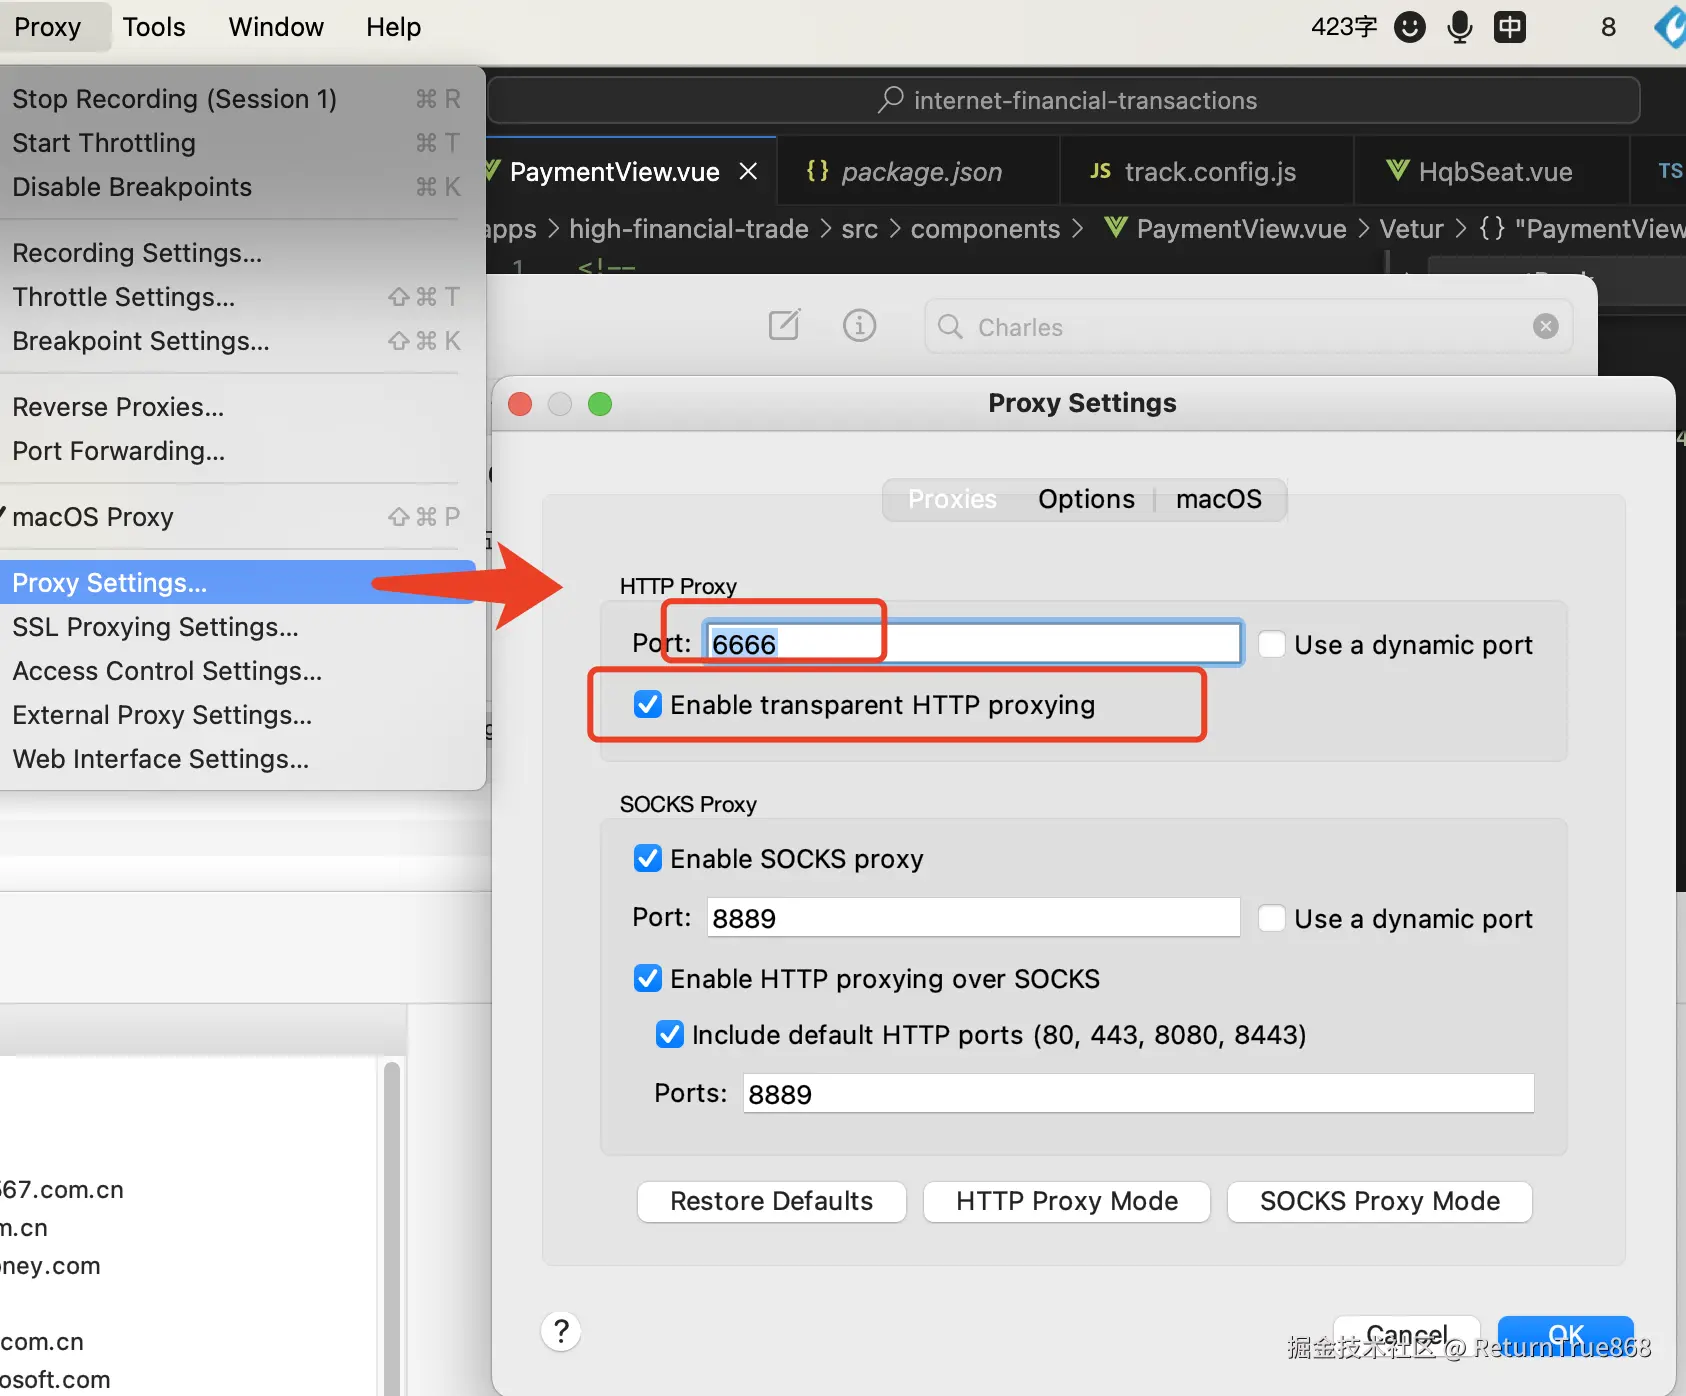This screenshot has width=1686, height=1396.
Task: Click the microphone menu bar icon
Action: [x=1460, y=27]
